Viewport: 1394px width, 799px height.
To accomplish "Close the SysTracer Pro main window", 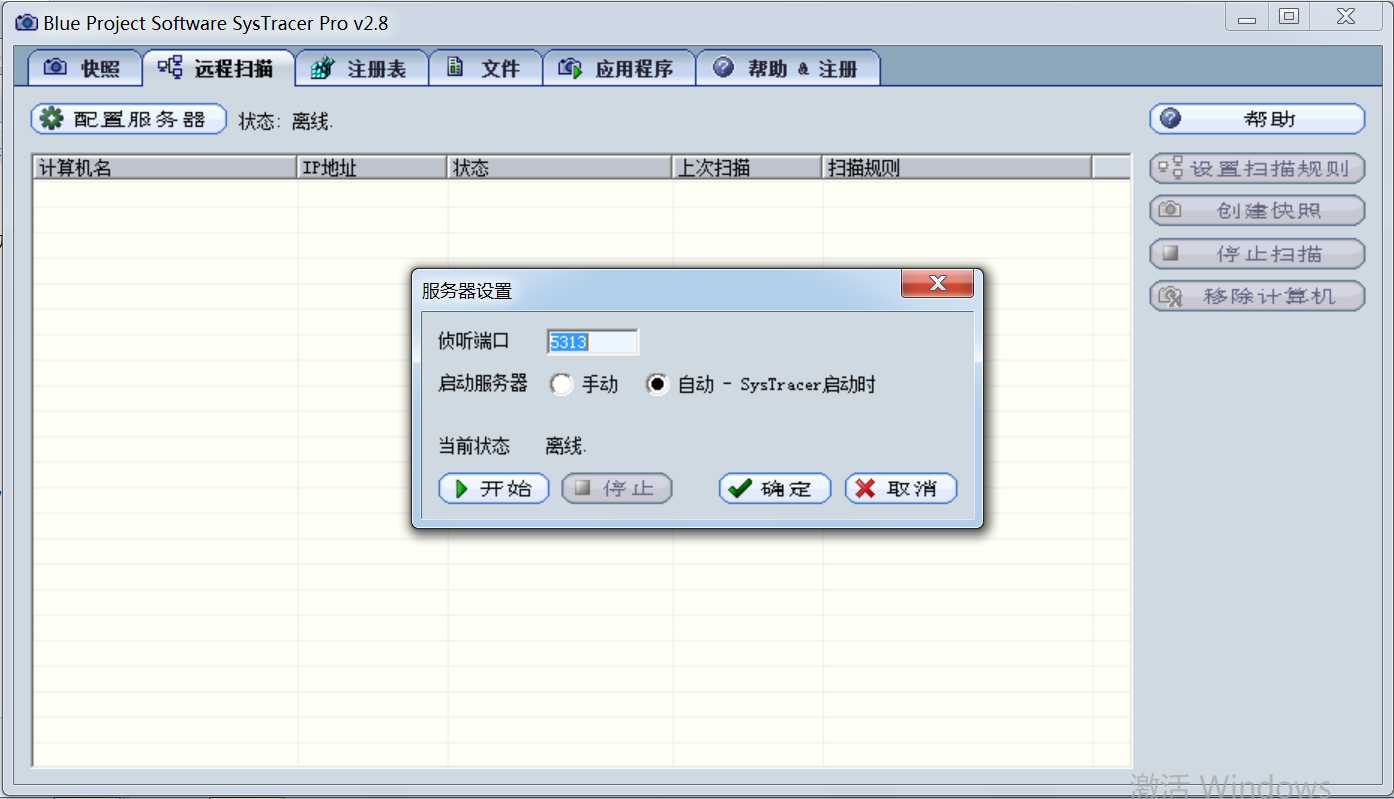I will [x=1346, y=17].
